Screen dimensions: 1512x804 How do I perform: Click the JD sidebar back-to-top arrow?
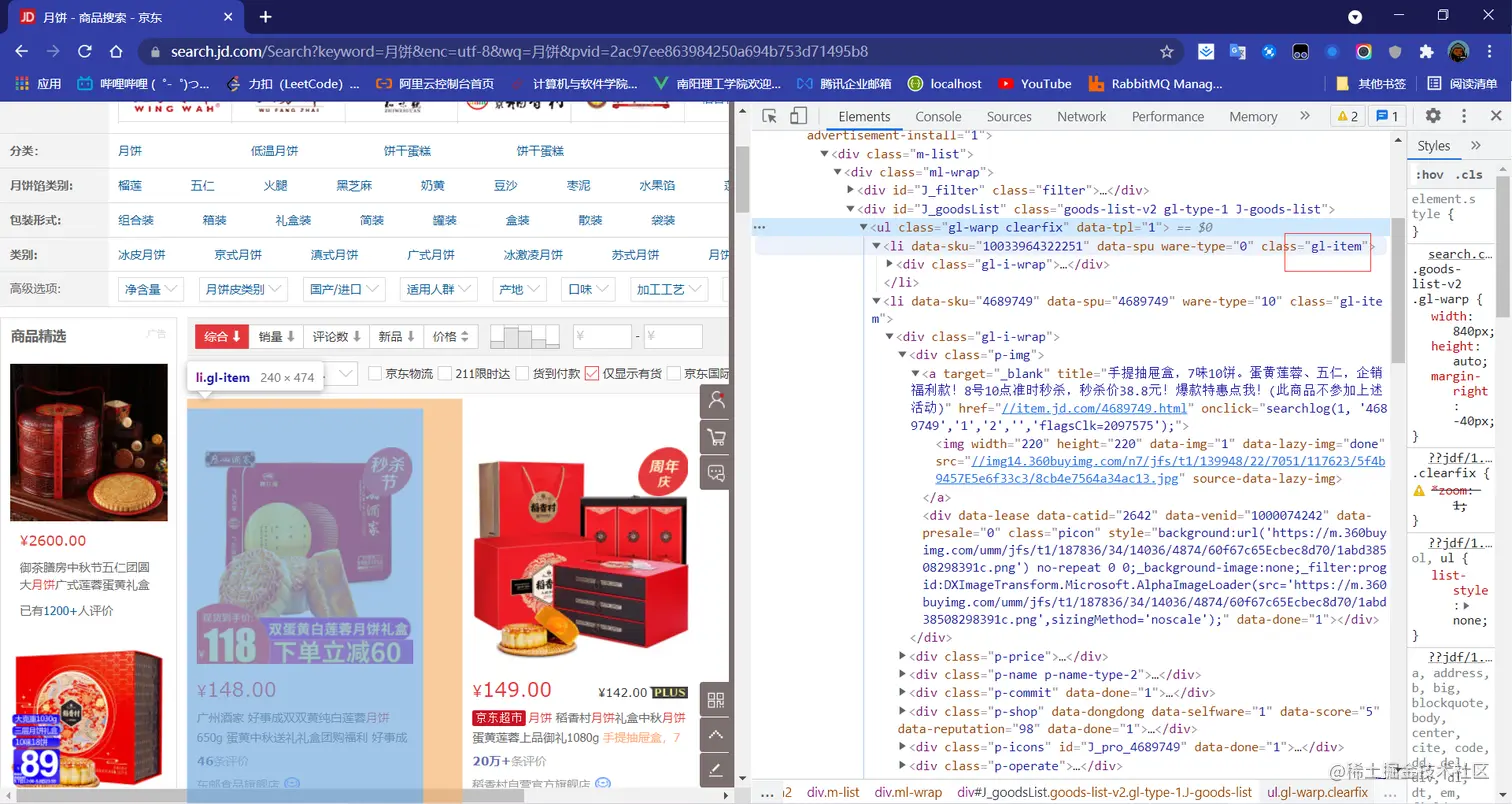tap(716, 734)
